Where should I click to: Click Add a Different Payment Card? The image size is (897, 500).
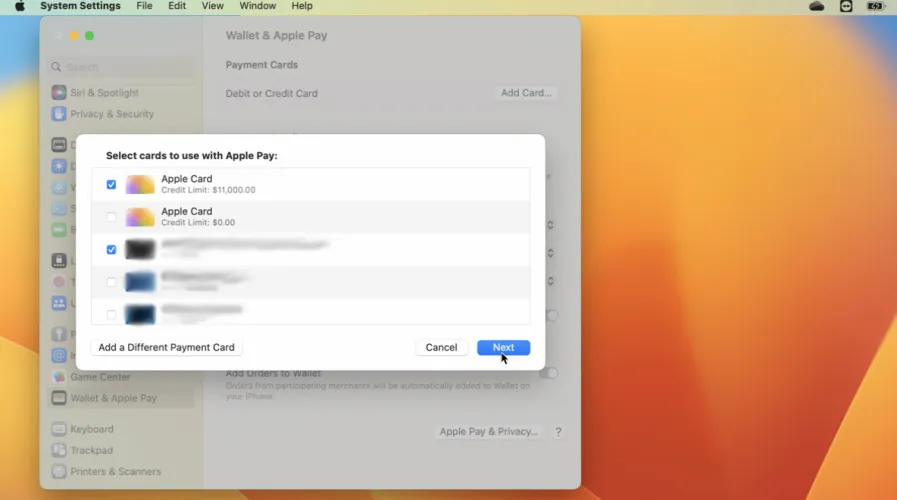(166, 348)
